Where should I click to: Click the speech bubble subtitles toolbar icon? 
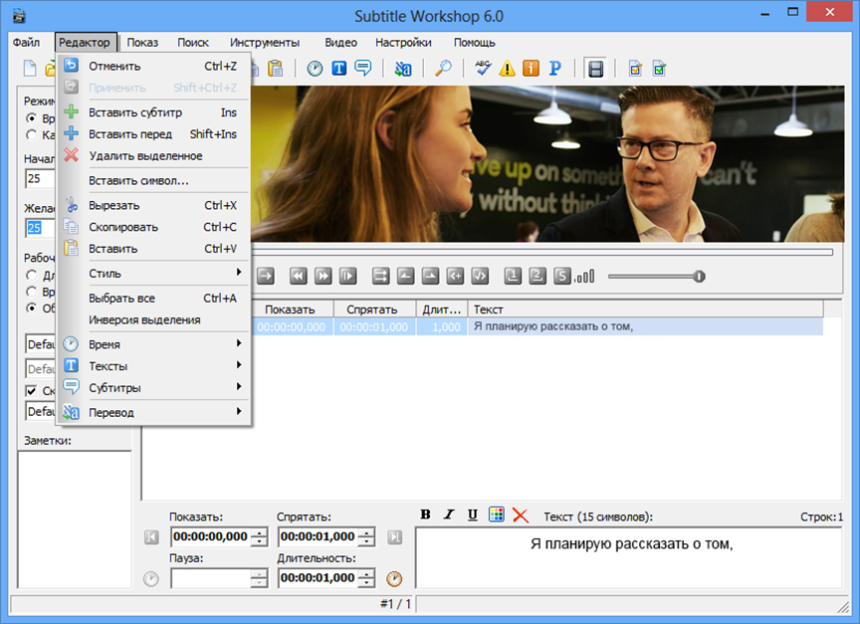[363, 69]
